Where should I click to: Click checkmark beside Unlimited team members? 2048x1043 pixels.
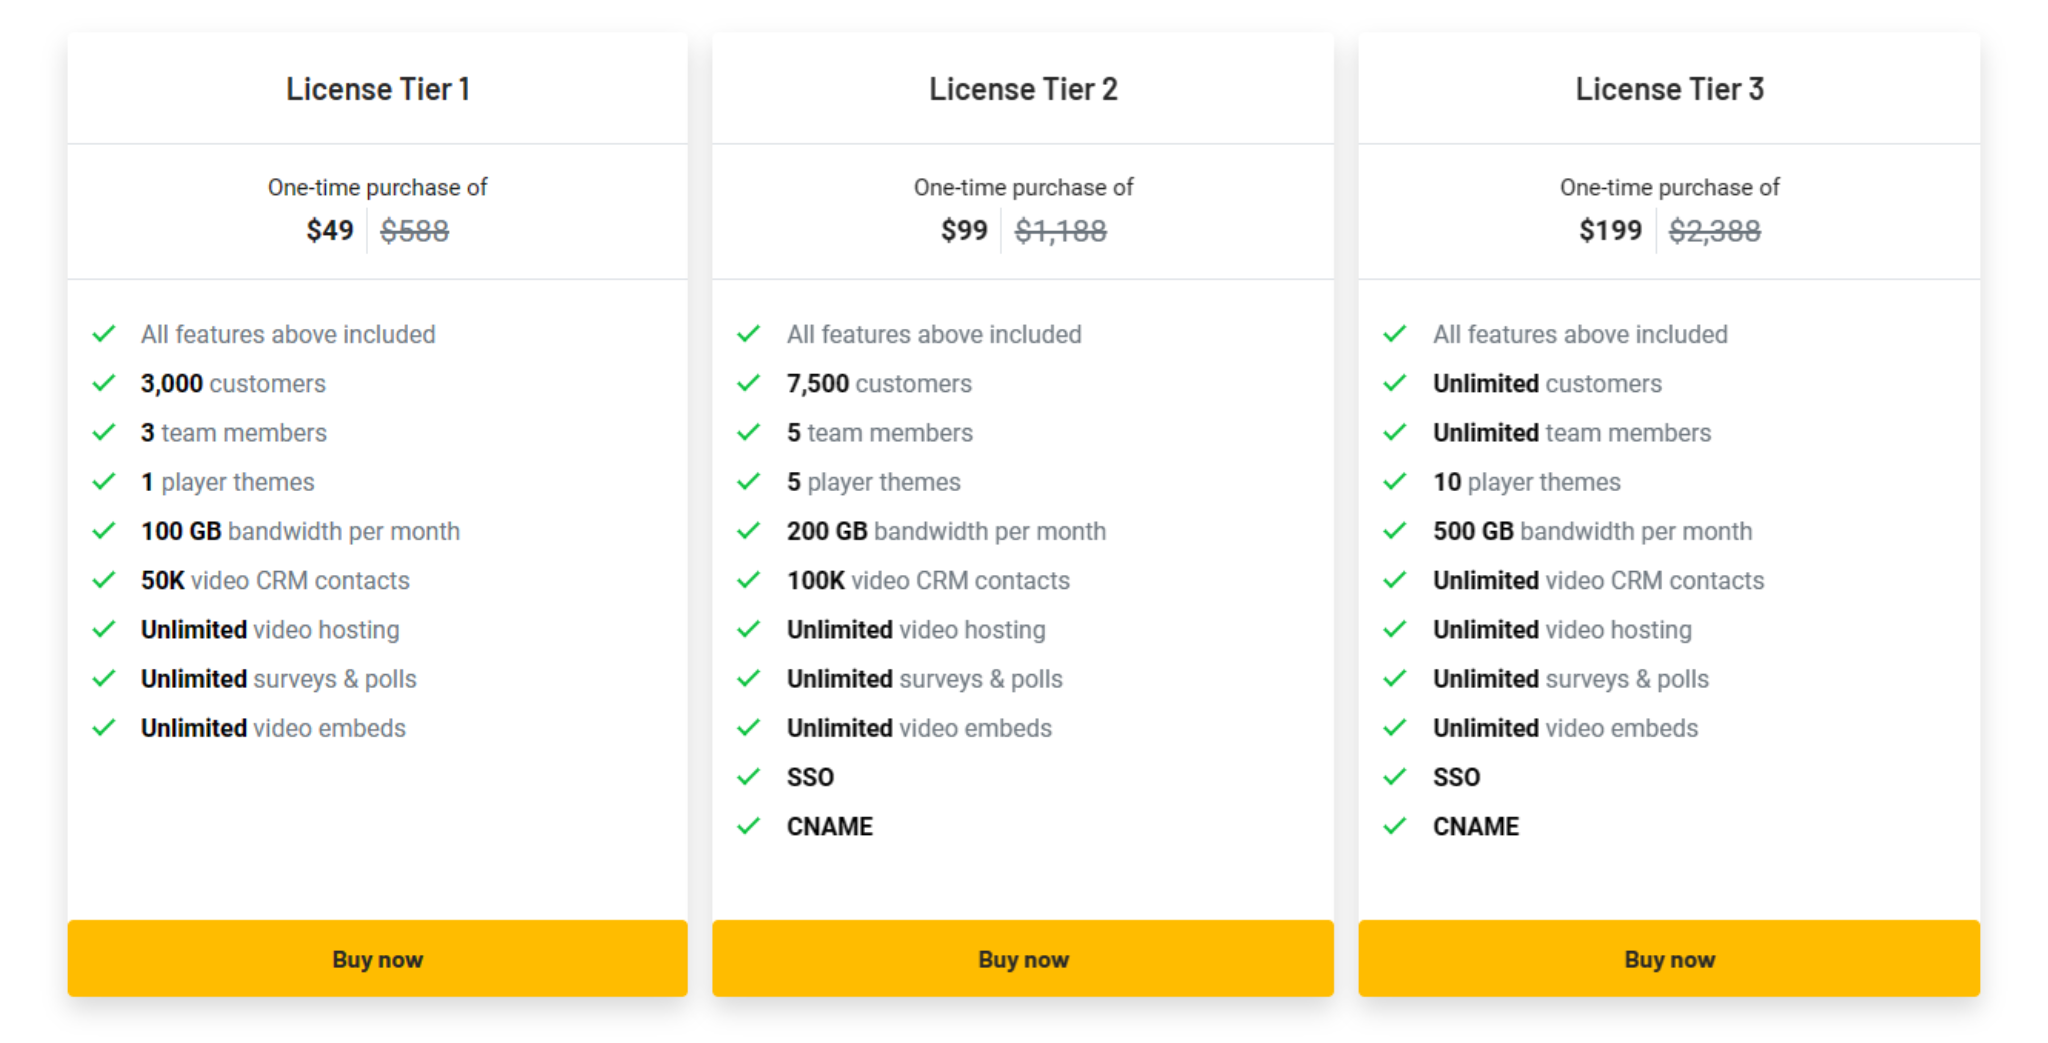click(x=1395, y=432)
